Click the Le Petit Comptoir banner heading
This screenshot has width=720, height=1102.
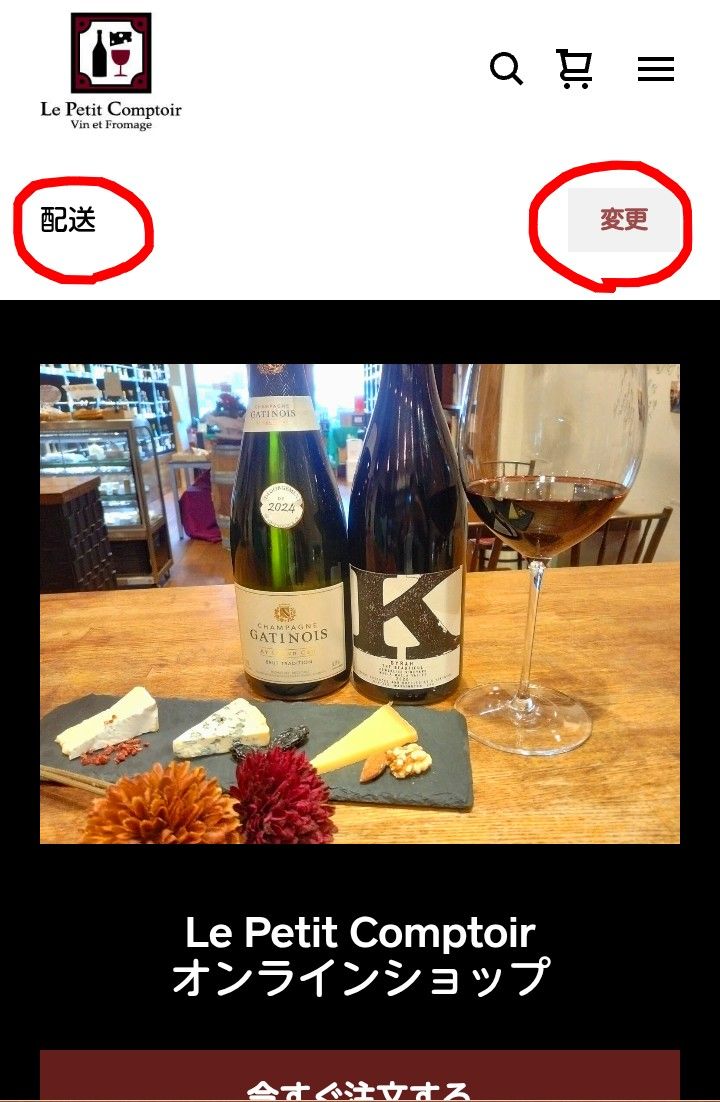360,933
